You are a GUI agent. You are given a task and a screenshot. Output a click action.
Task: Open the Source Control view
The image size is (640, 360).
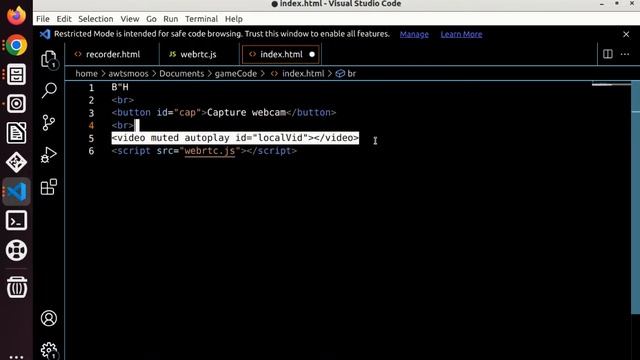coord(49,122)
